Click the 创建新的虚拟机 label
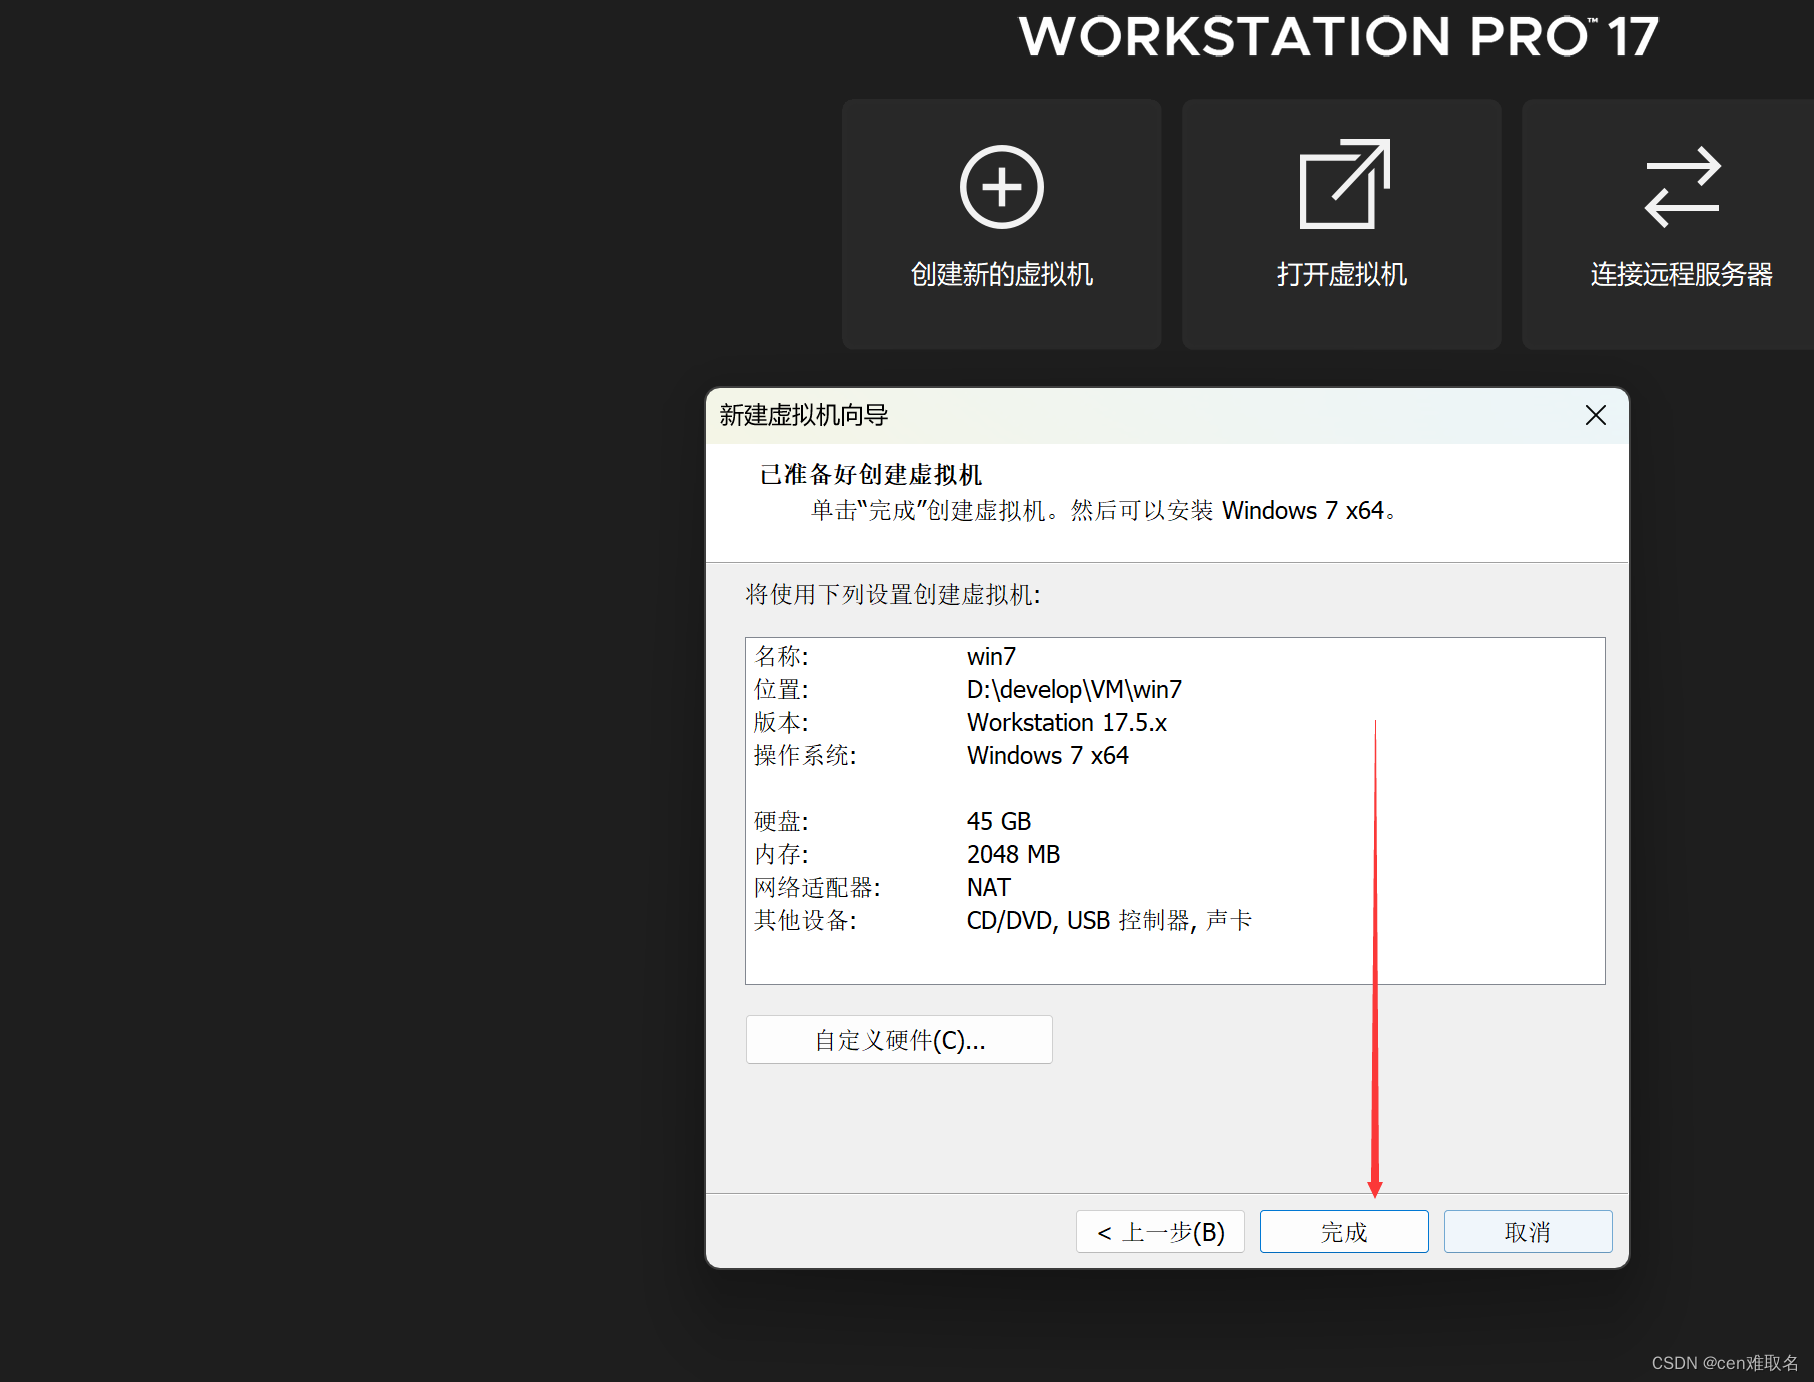 click(1001, 274)
